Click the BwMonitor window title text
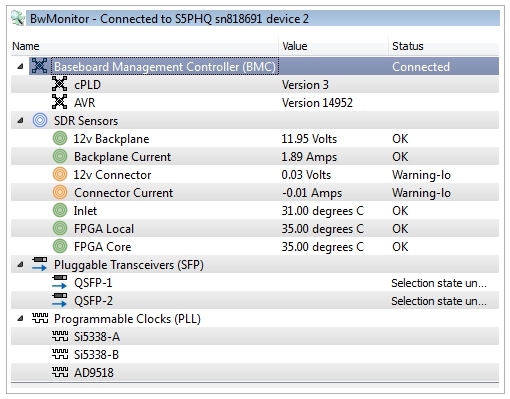This screenshot has height=399, width=510. tap(169, 19)
